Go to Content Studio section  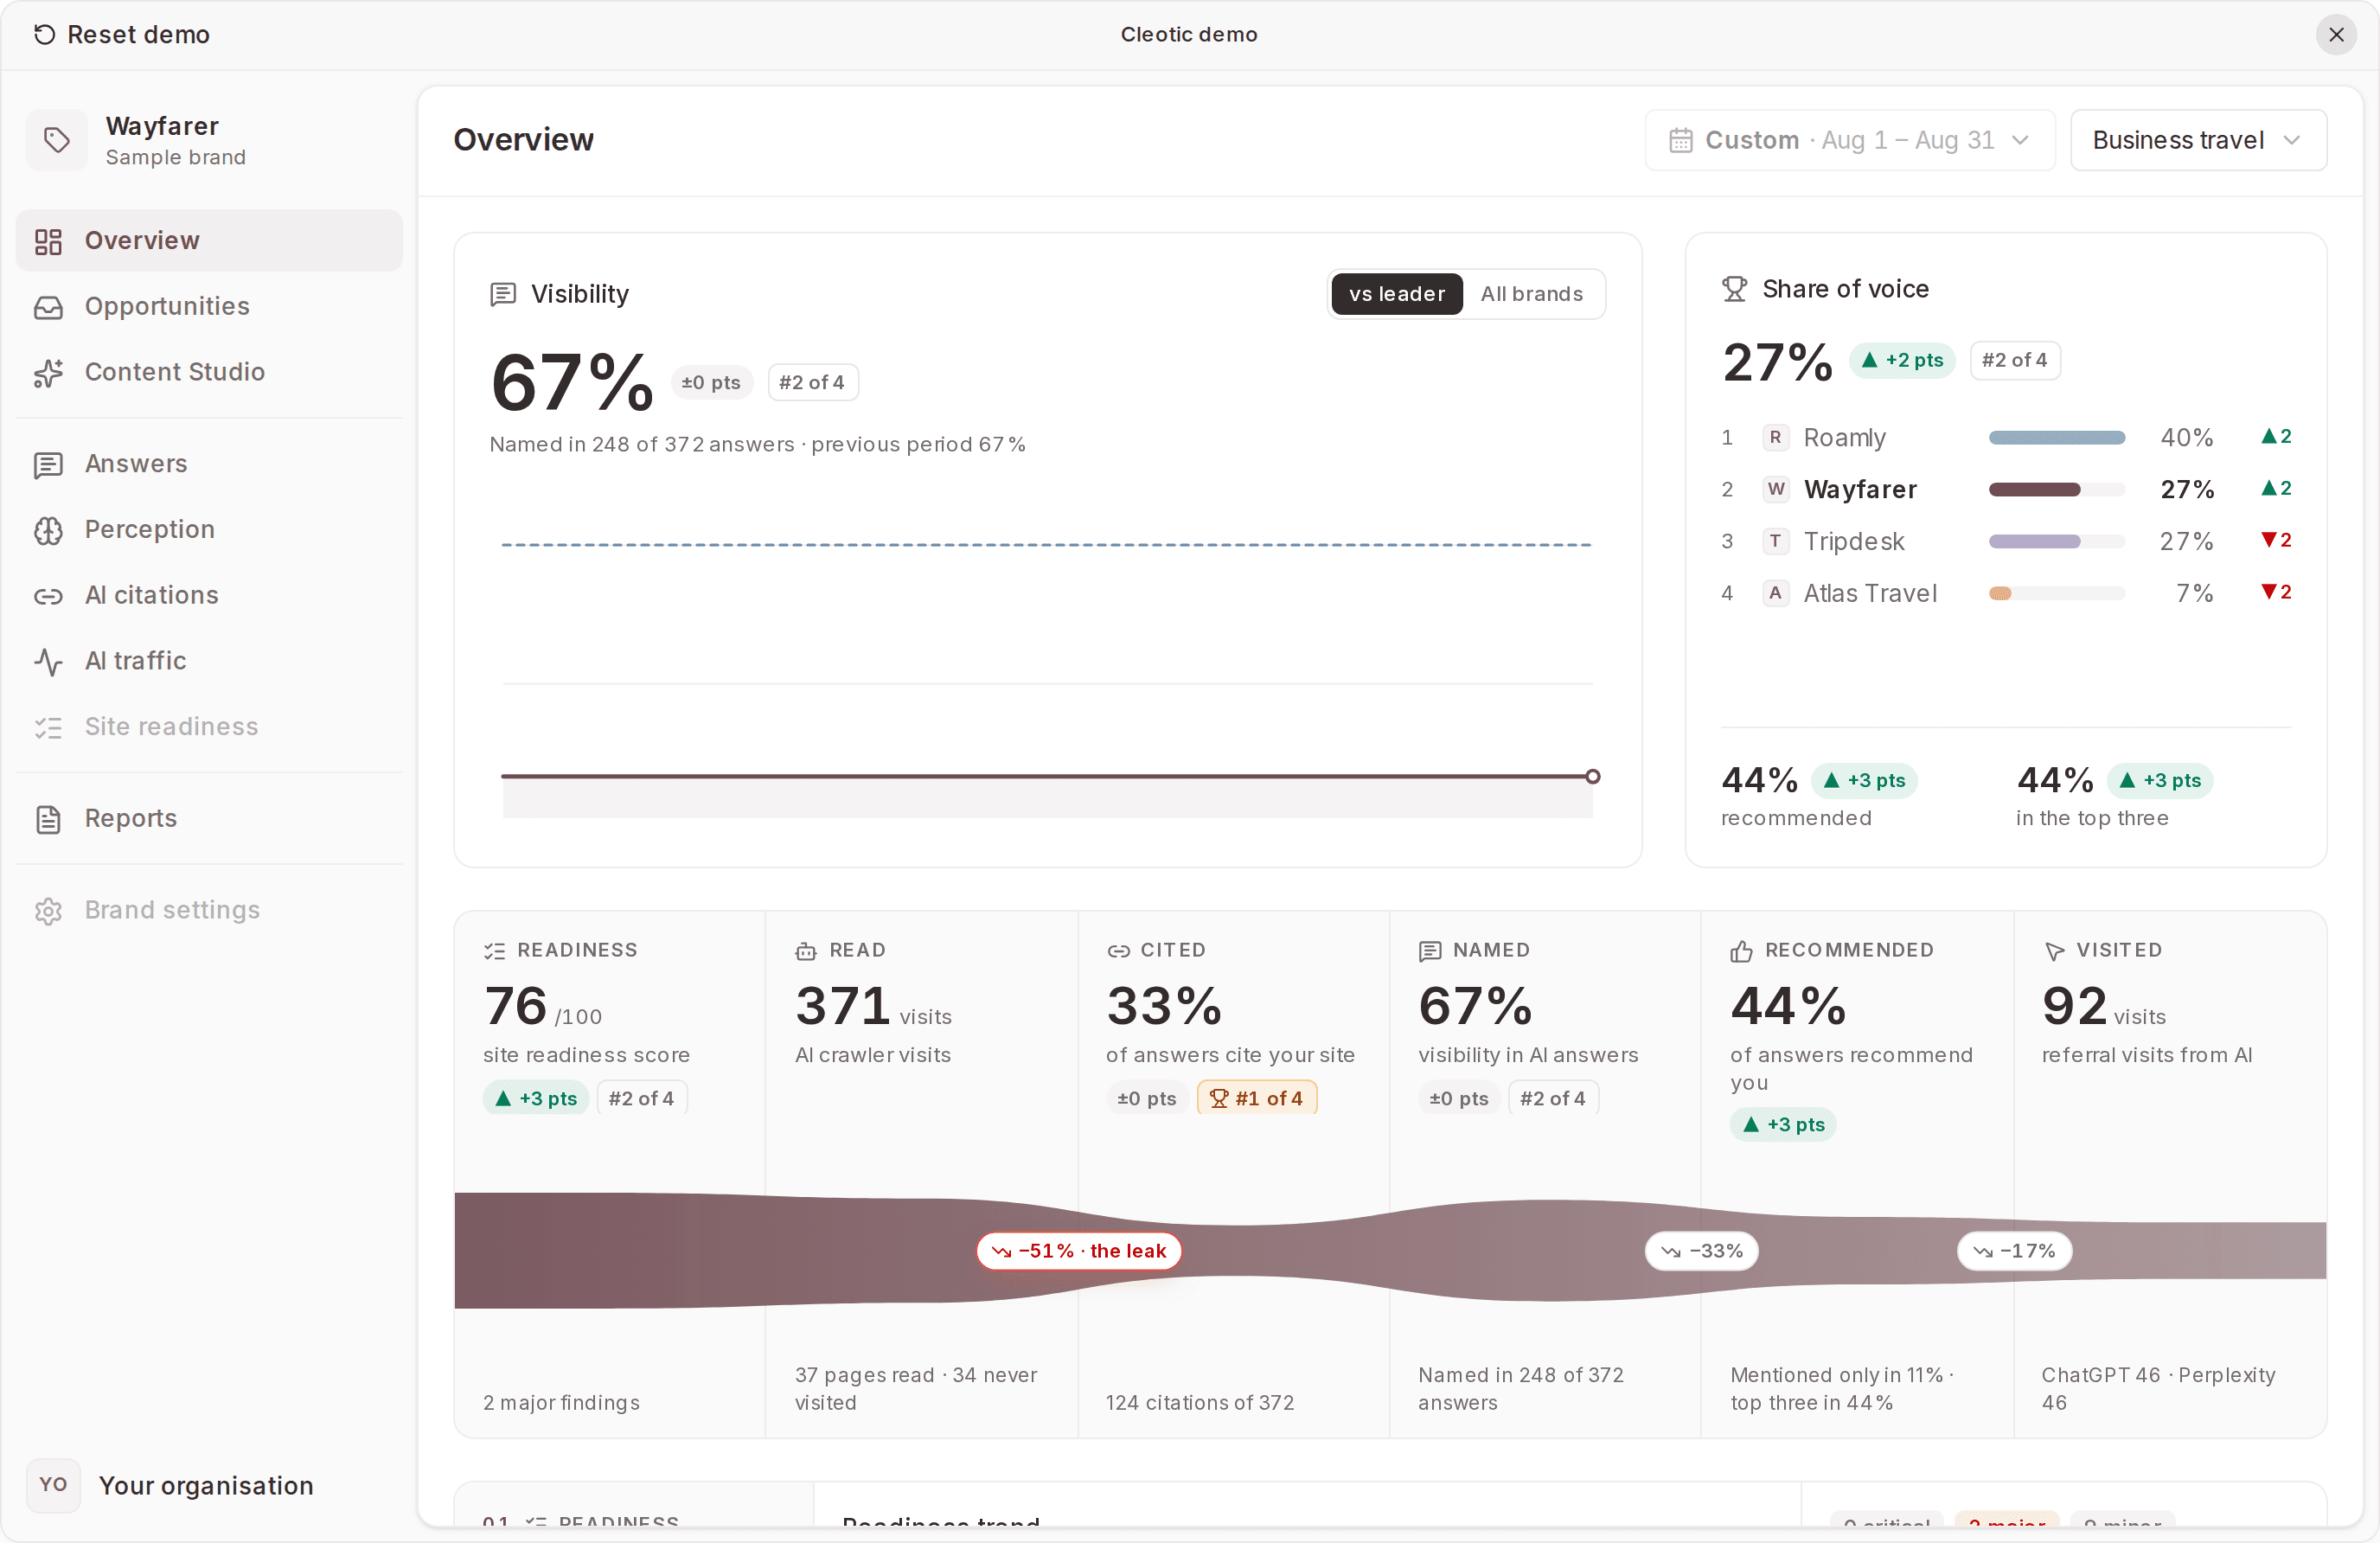(x=209, y=373)
